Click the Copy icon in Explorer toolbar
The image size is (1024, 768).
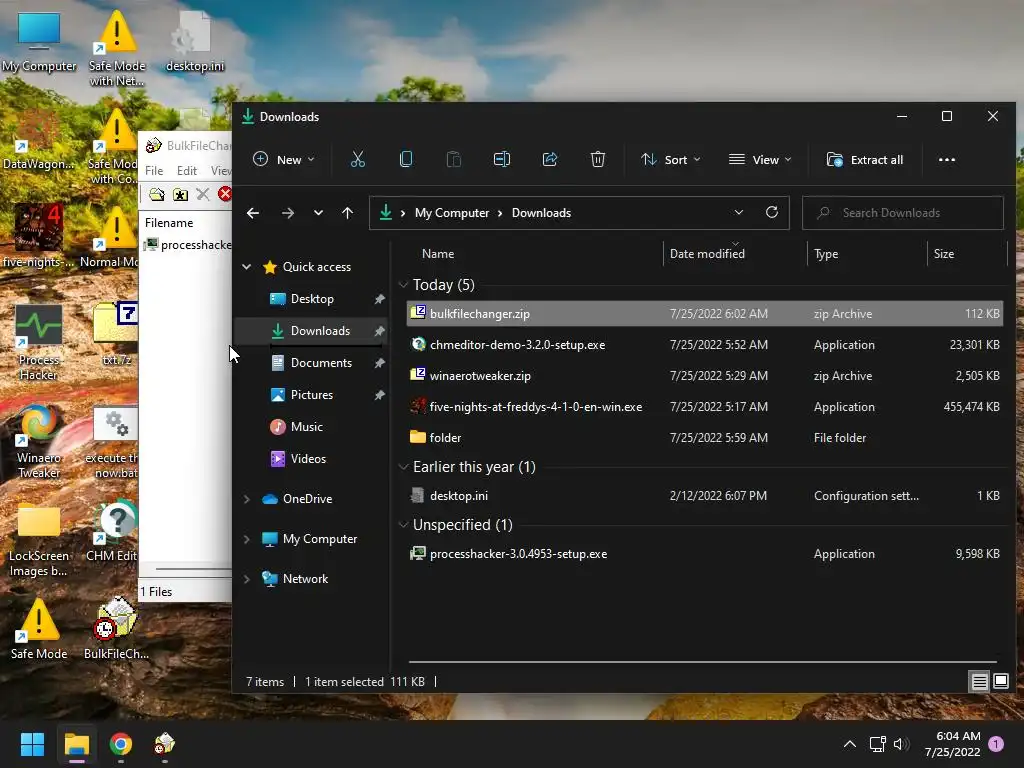[406, 159]
